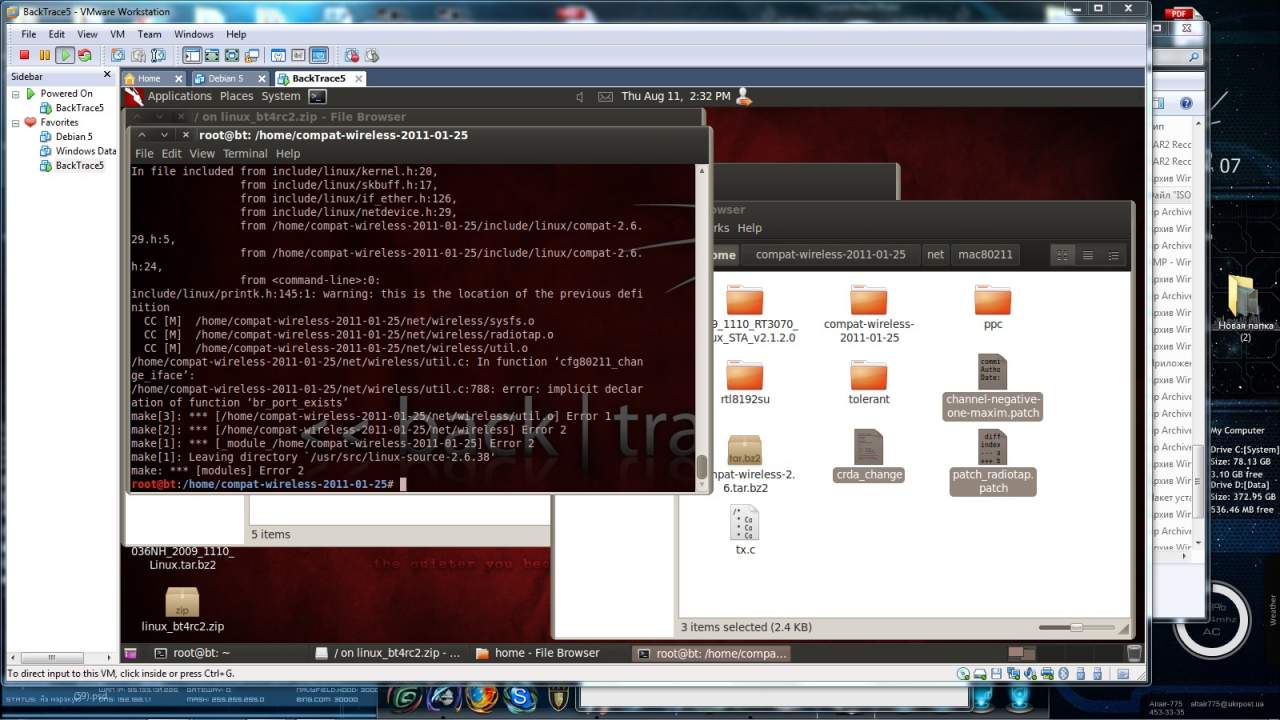Open the linux_bt4rc2.zip desktop file
This screenshot has height=720, width=1280.
182,610
